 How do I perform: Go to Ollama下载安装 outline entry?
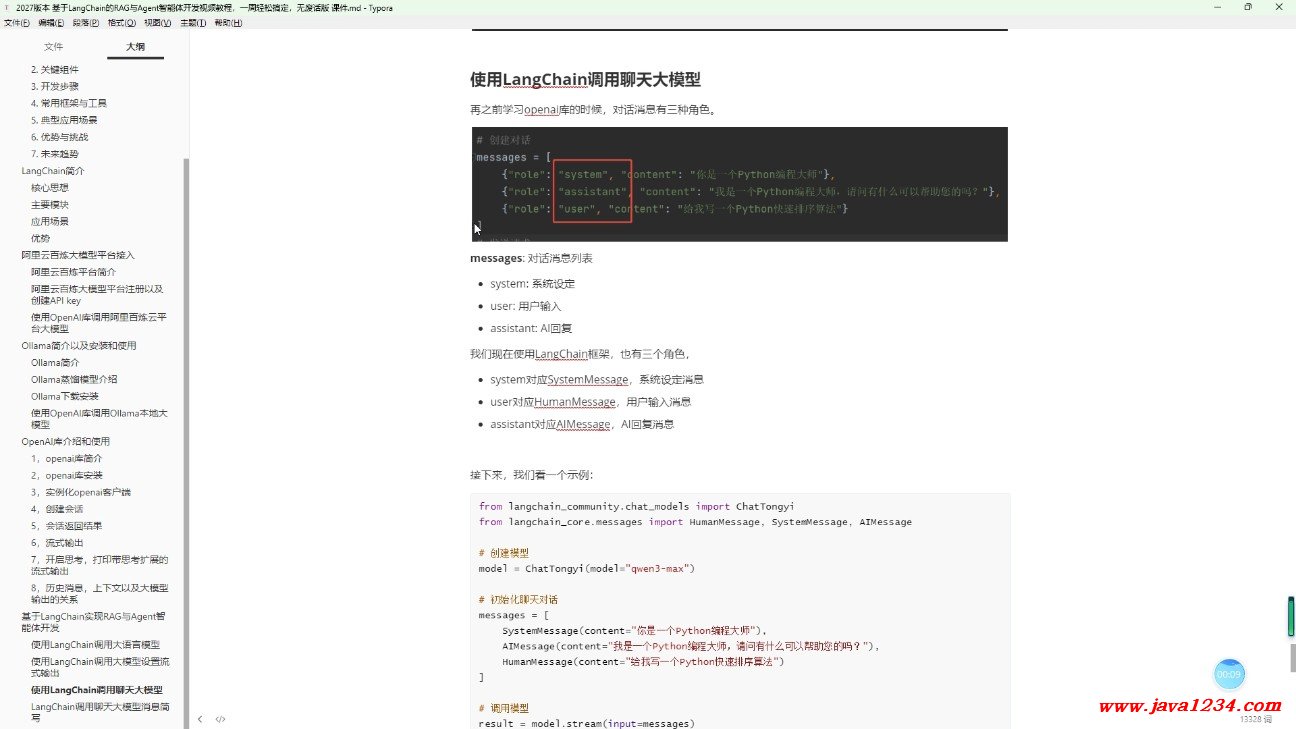click(65, 396)
